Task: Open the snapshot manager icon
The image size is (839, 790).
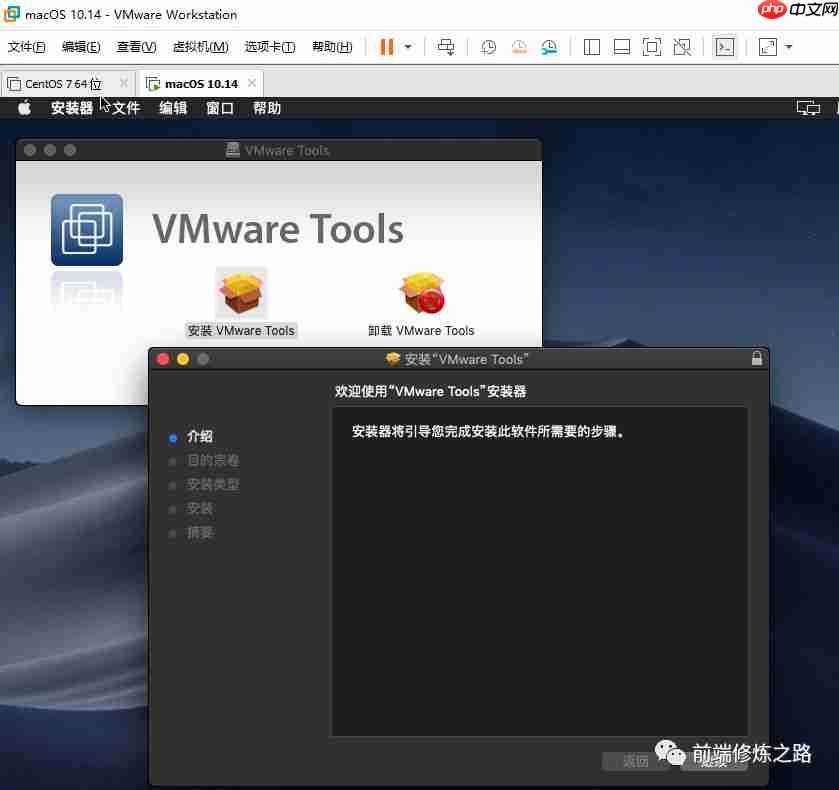Action: (x=549, y=48)
